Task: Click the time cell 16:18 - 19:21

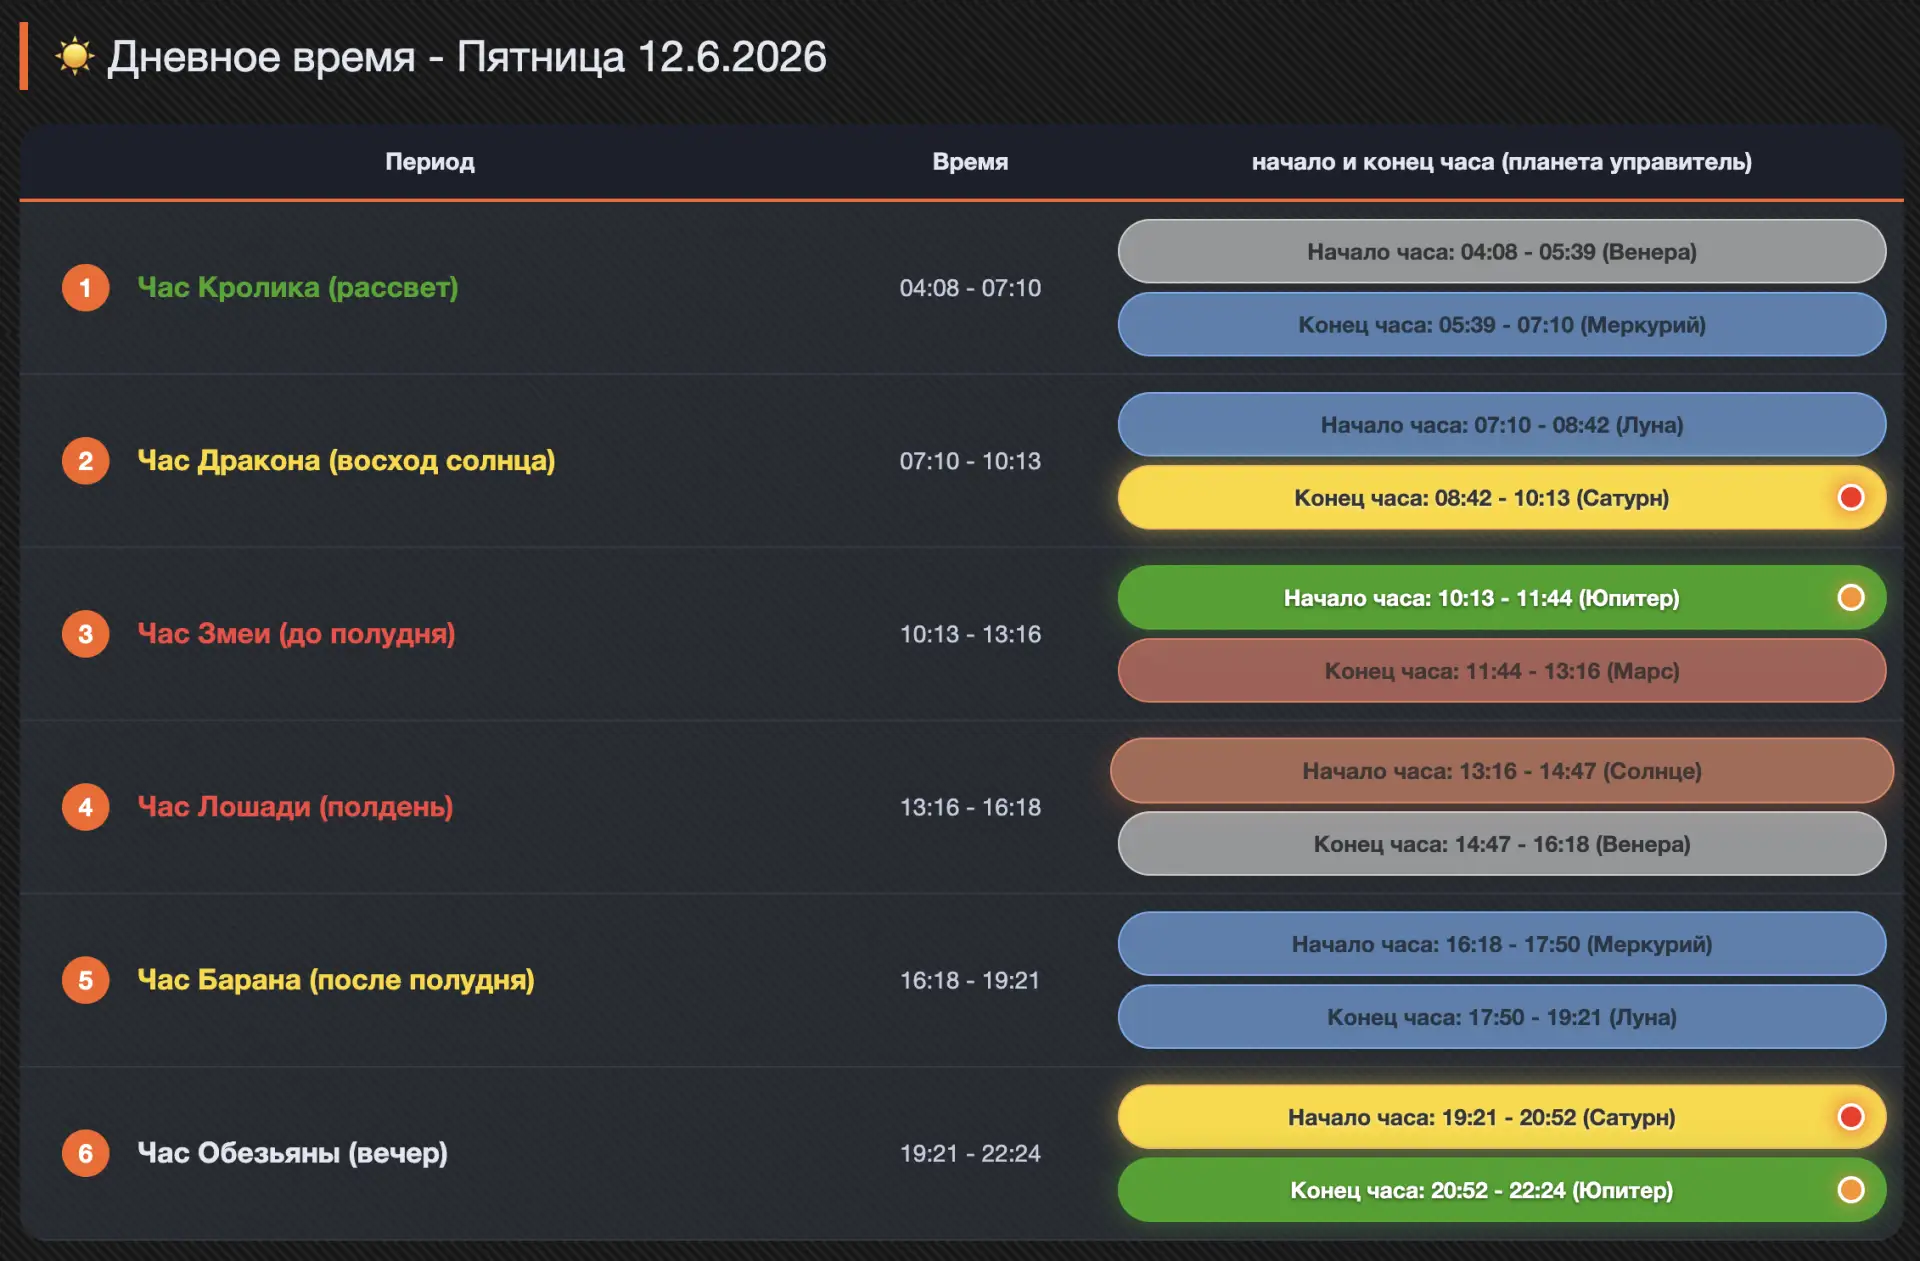Action: pos(970,980)
